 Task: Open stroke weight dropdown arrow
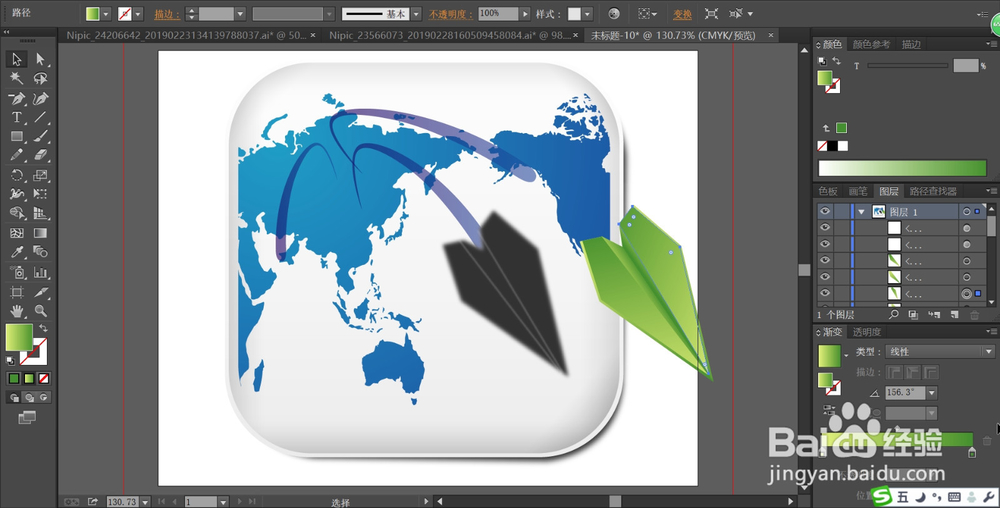(x=240, y=13)
